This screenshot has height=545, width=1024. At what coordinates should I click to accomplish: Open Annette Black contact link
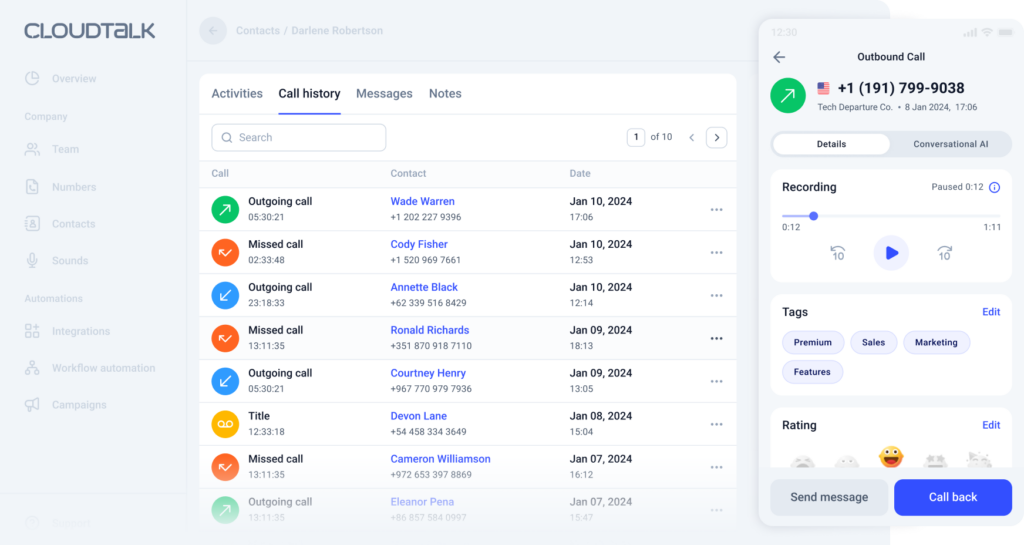click(x=424, y=287)
